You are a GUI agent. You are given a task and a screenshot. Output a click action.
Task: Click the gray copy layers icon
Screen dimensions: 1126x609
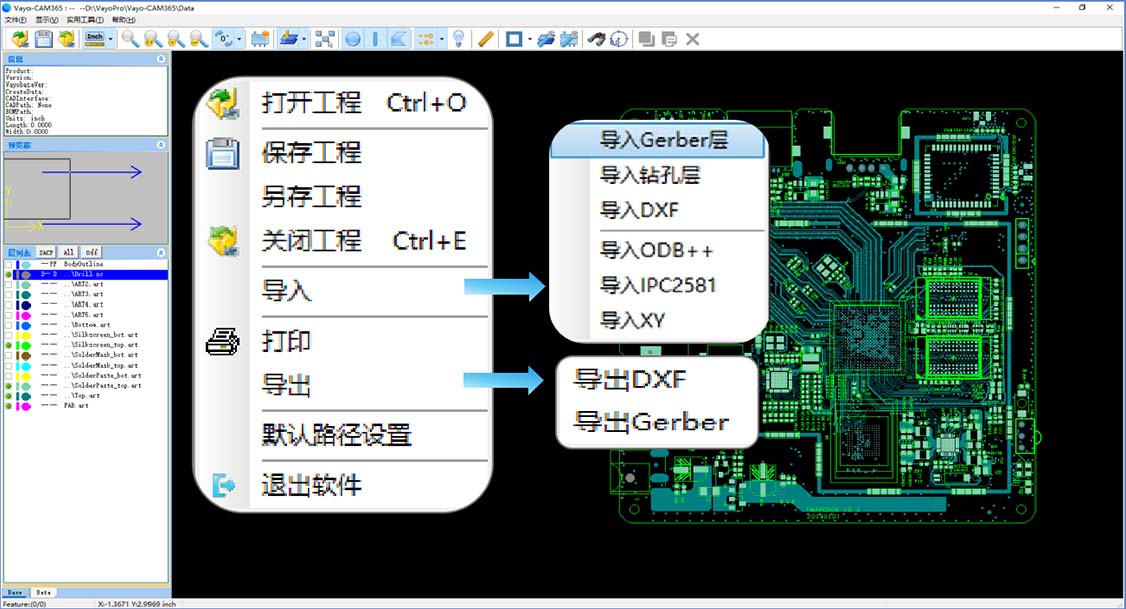(x=646, y=39)
